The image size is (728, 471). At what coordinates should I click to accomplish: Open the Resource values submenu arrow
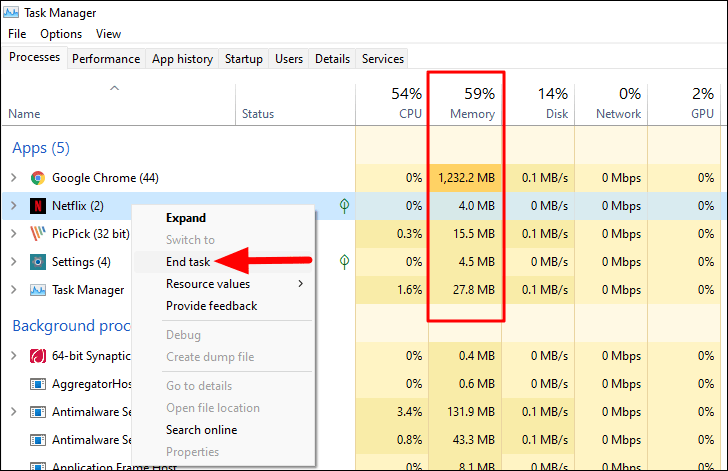(x=300, y=284)
